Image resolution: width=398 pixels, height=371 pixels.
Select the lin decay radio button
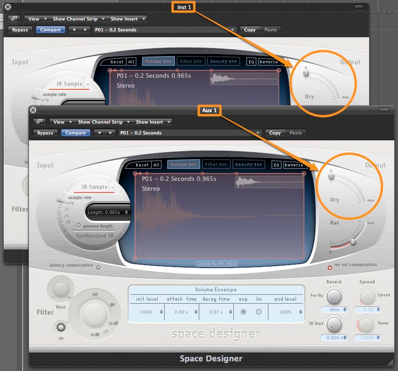(259, 312)
